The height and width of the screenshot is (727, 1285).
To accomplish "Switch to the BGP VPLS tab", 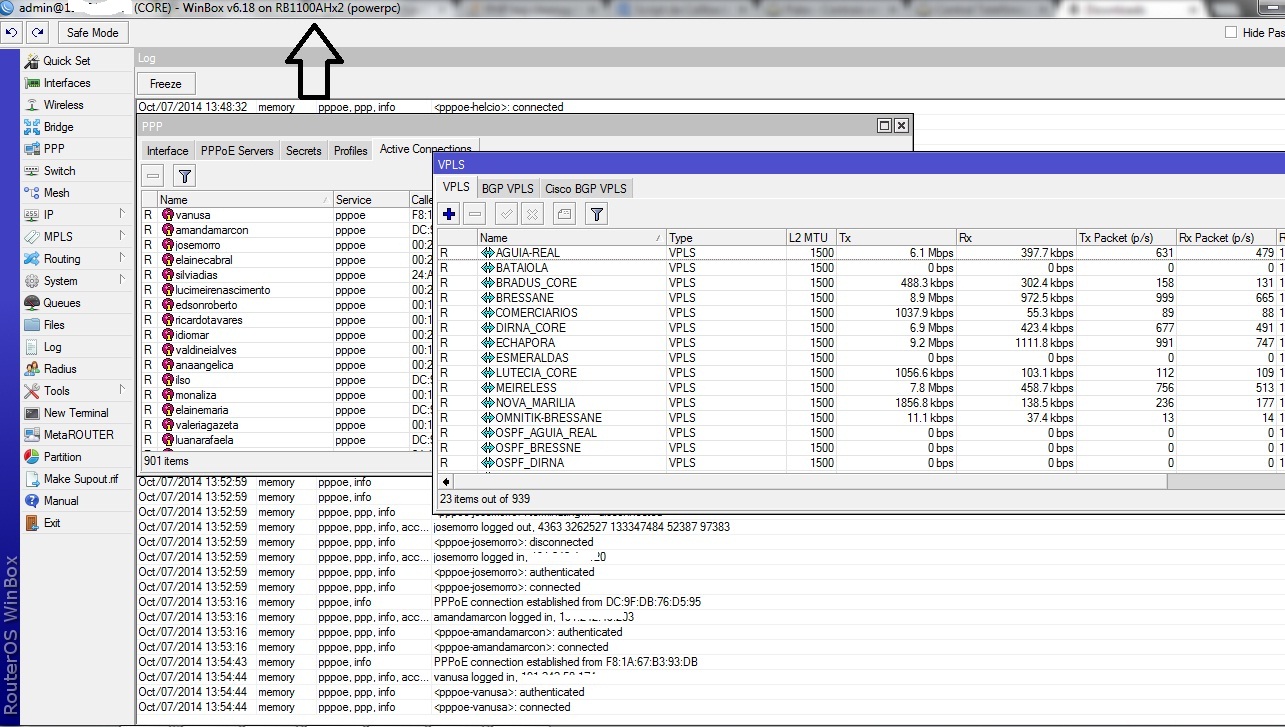I will [507, 188].
